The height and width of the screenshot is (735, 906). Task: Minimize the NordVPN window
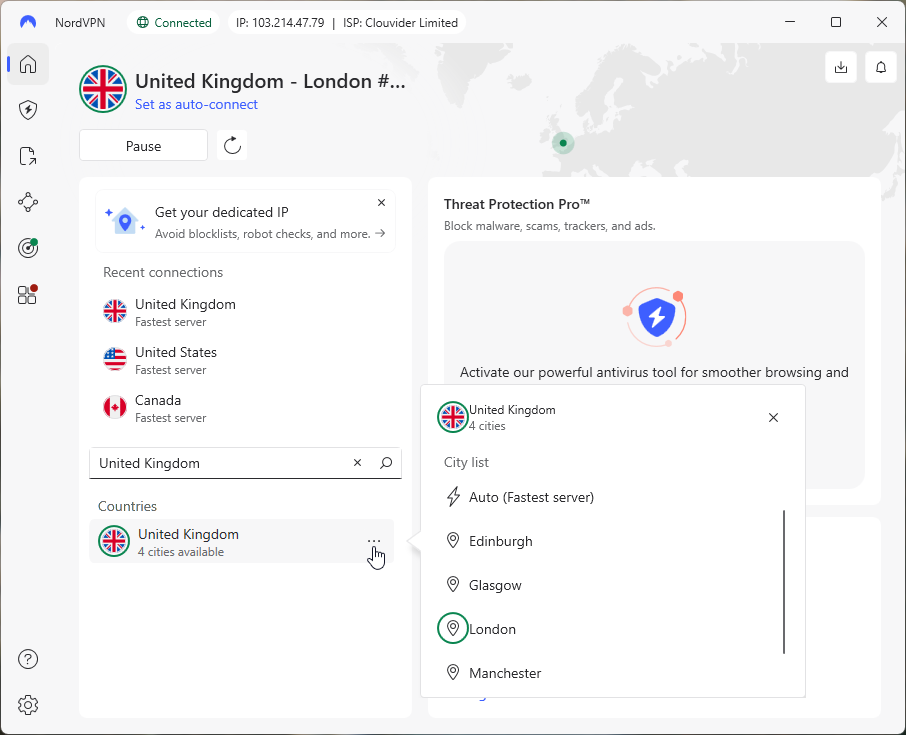coord(790,22)
